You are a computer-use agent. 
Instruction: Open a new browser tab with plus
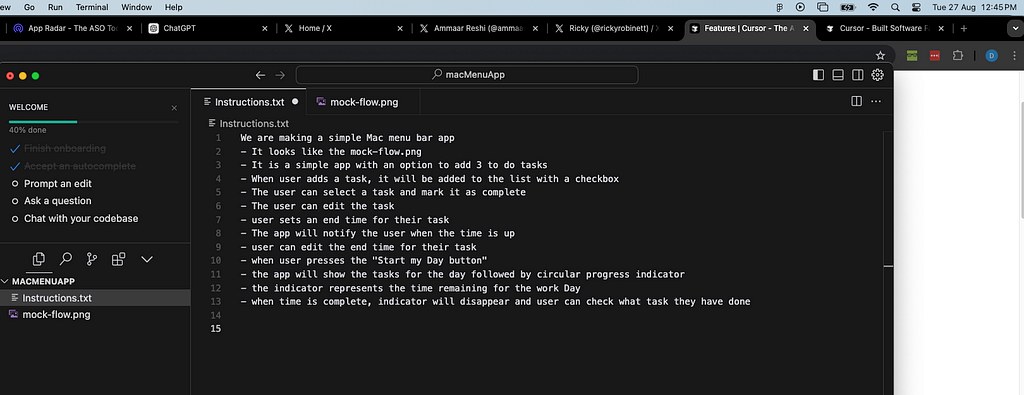coord(963,29)
